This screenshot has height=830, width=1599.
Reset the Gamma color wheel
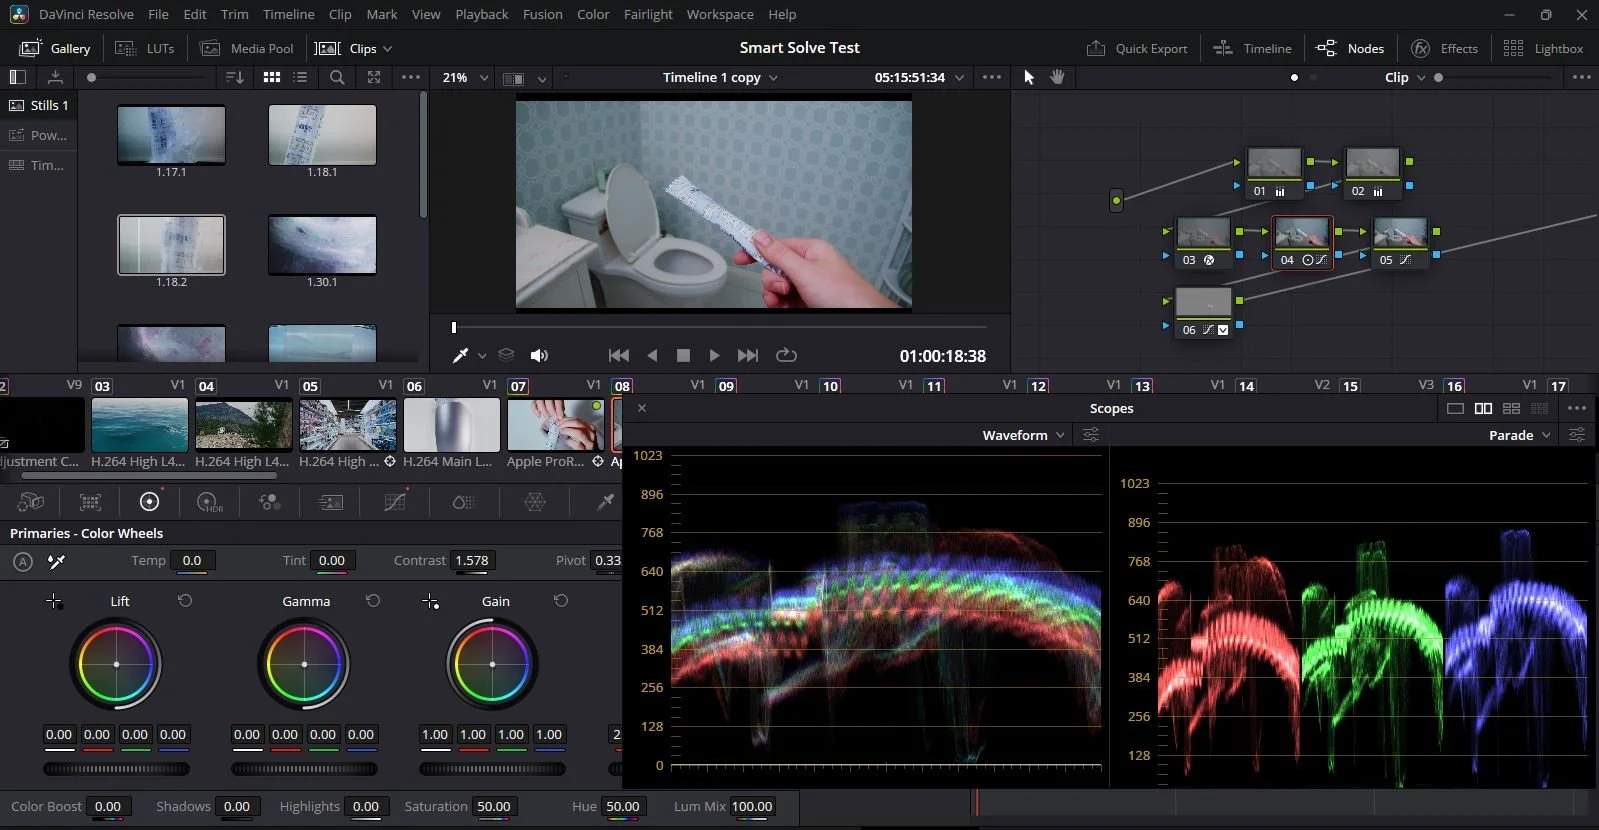click(x=373, y=601)
